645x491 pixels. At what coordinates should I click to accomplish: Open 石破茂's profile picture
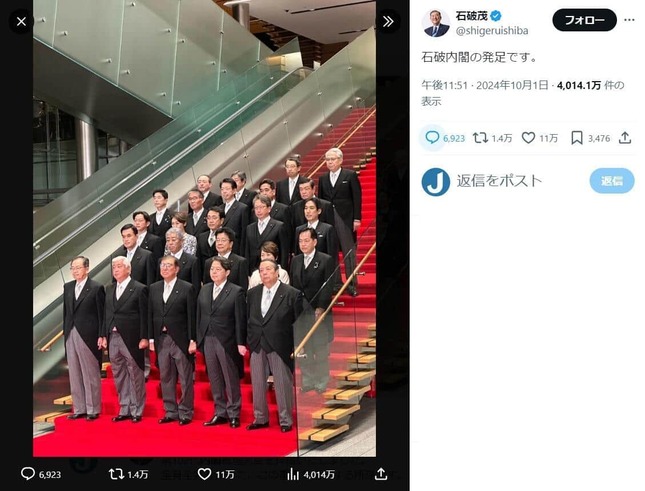pyautogui.click(x=436, y=23)
